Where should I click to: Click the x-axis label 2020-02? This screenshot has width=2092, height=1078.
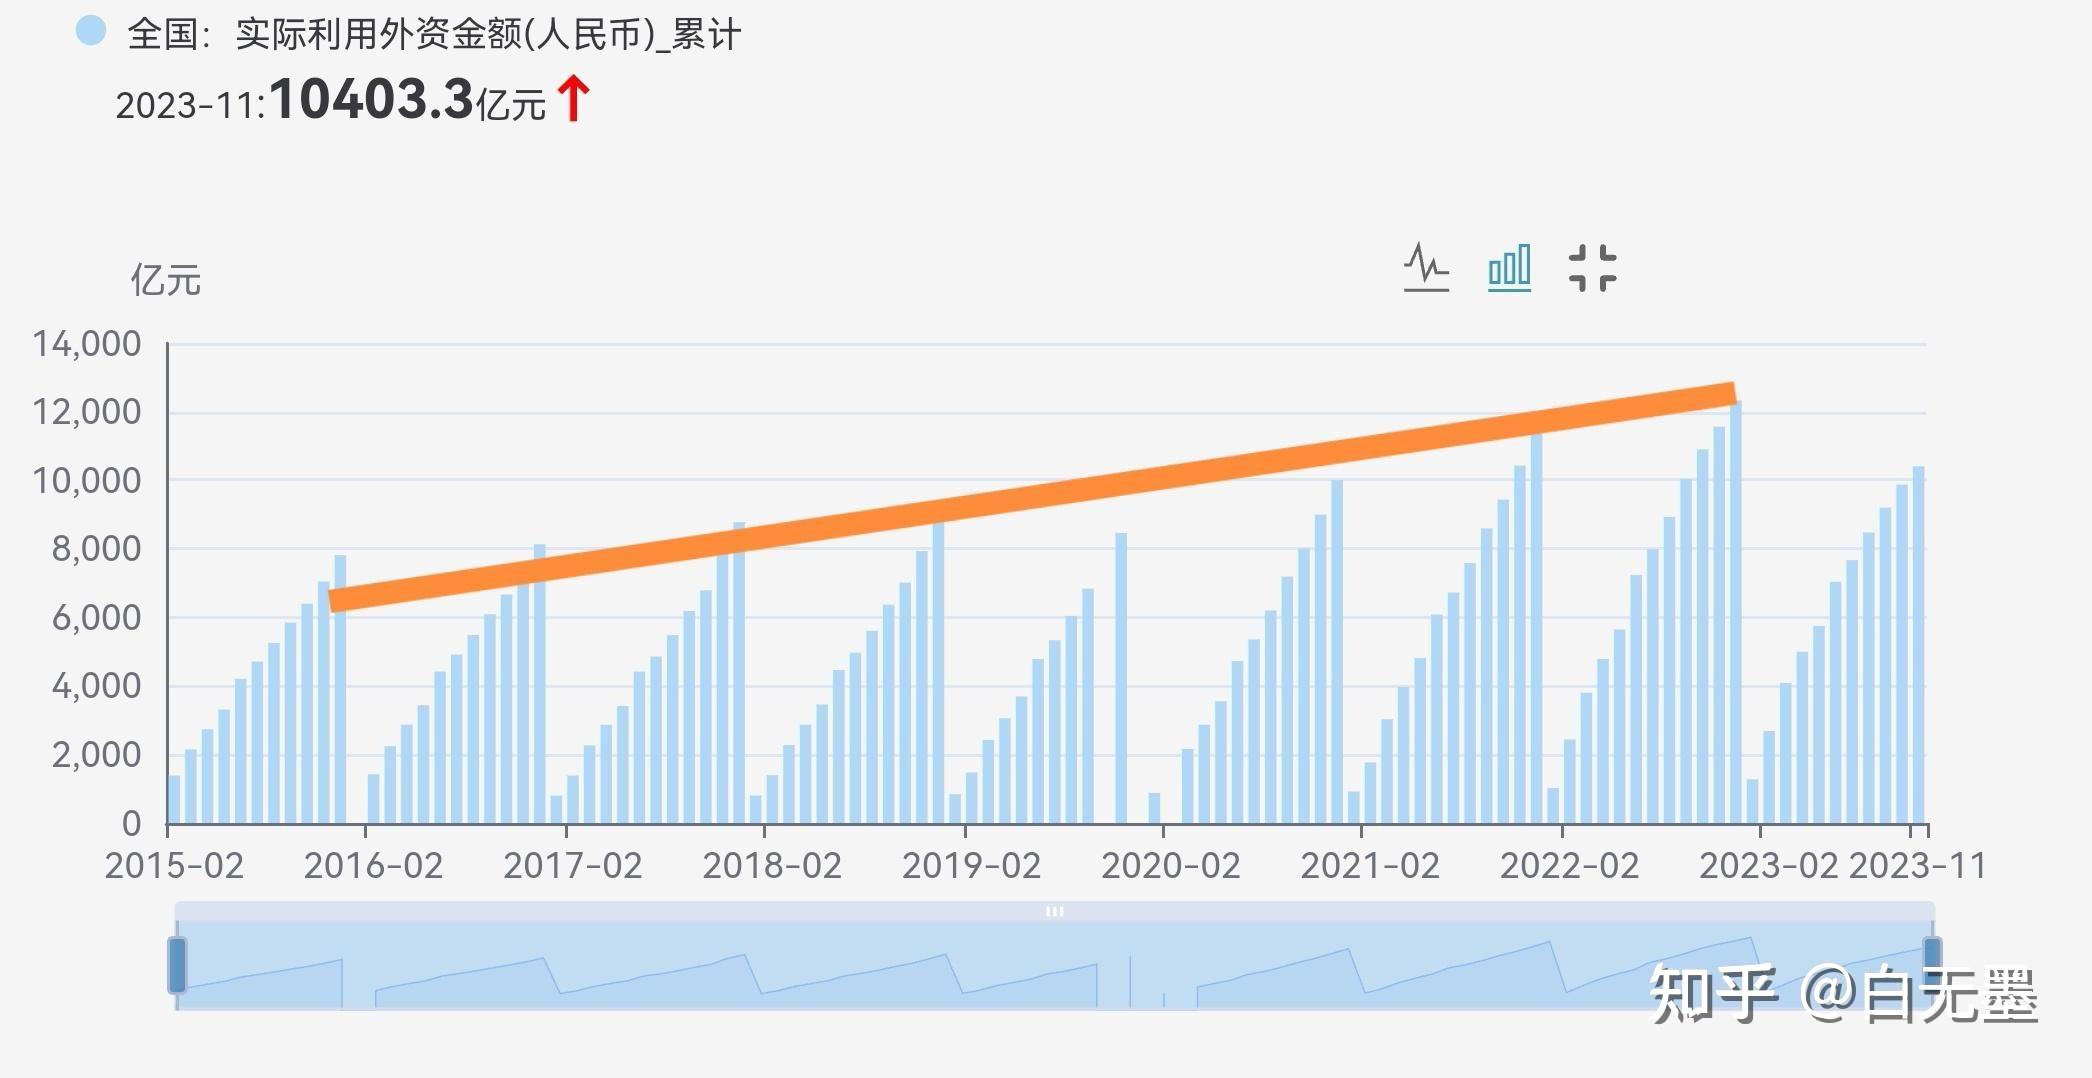pos(1170,866)
